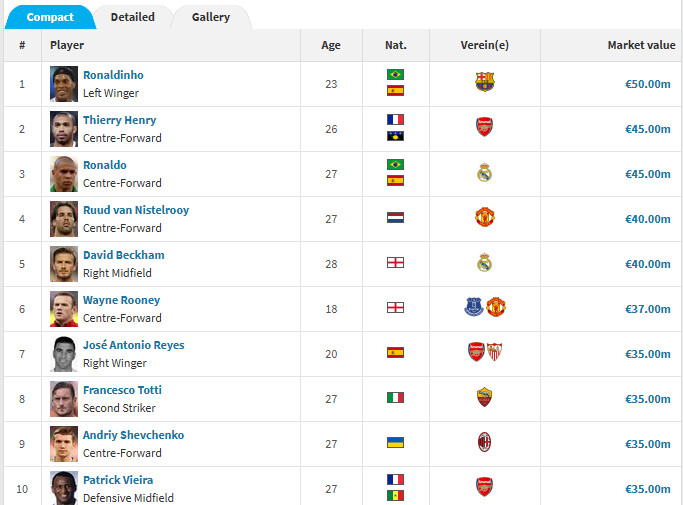
Task: Click the FC Barcelona club crest
Action: pyautogui.click(x=485, y=83)
